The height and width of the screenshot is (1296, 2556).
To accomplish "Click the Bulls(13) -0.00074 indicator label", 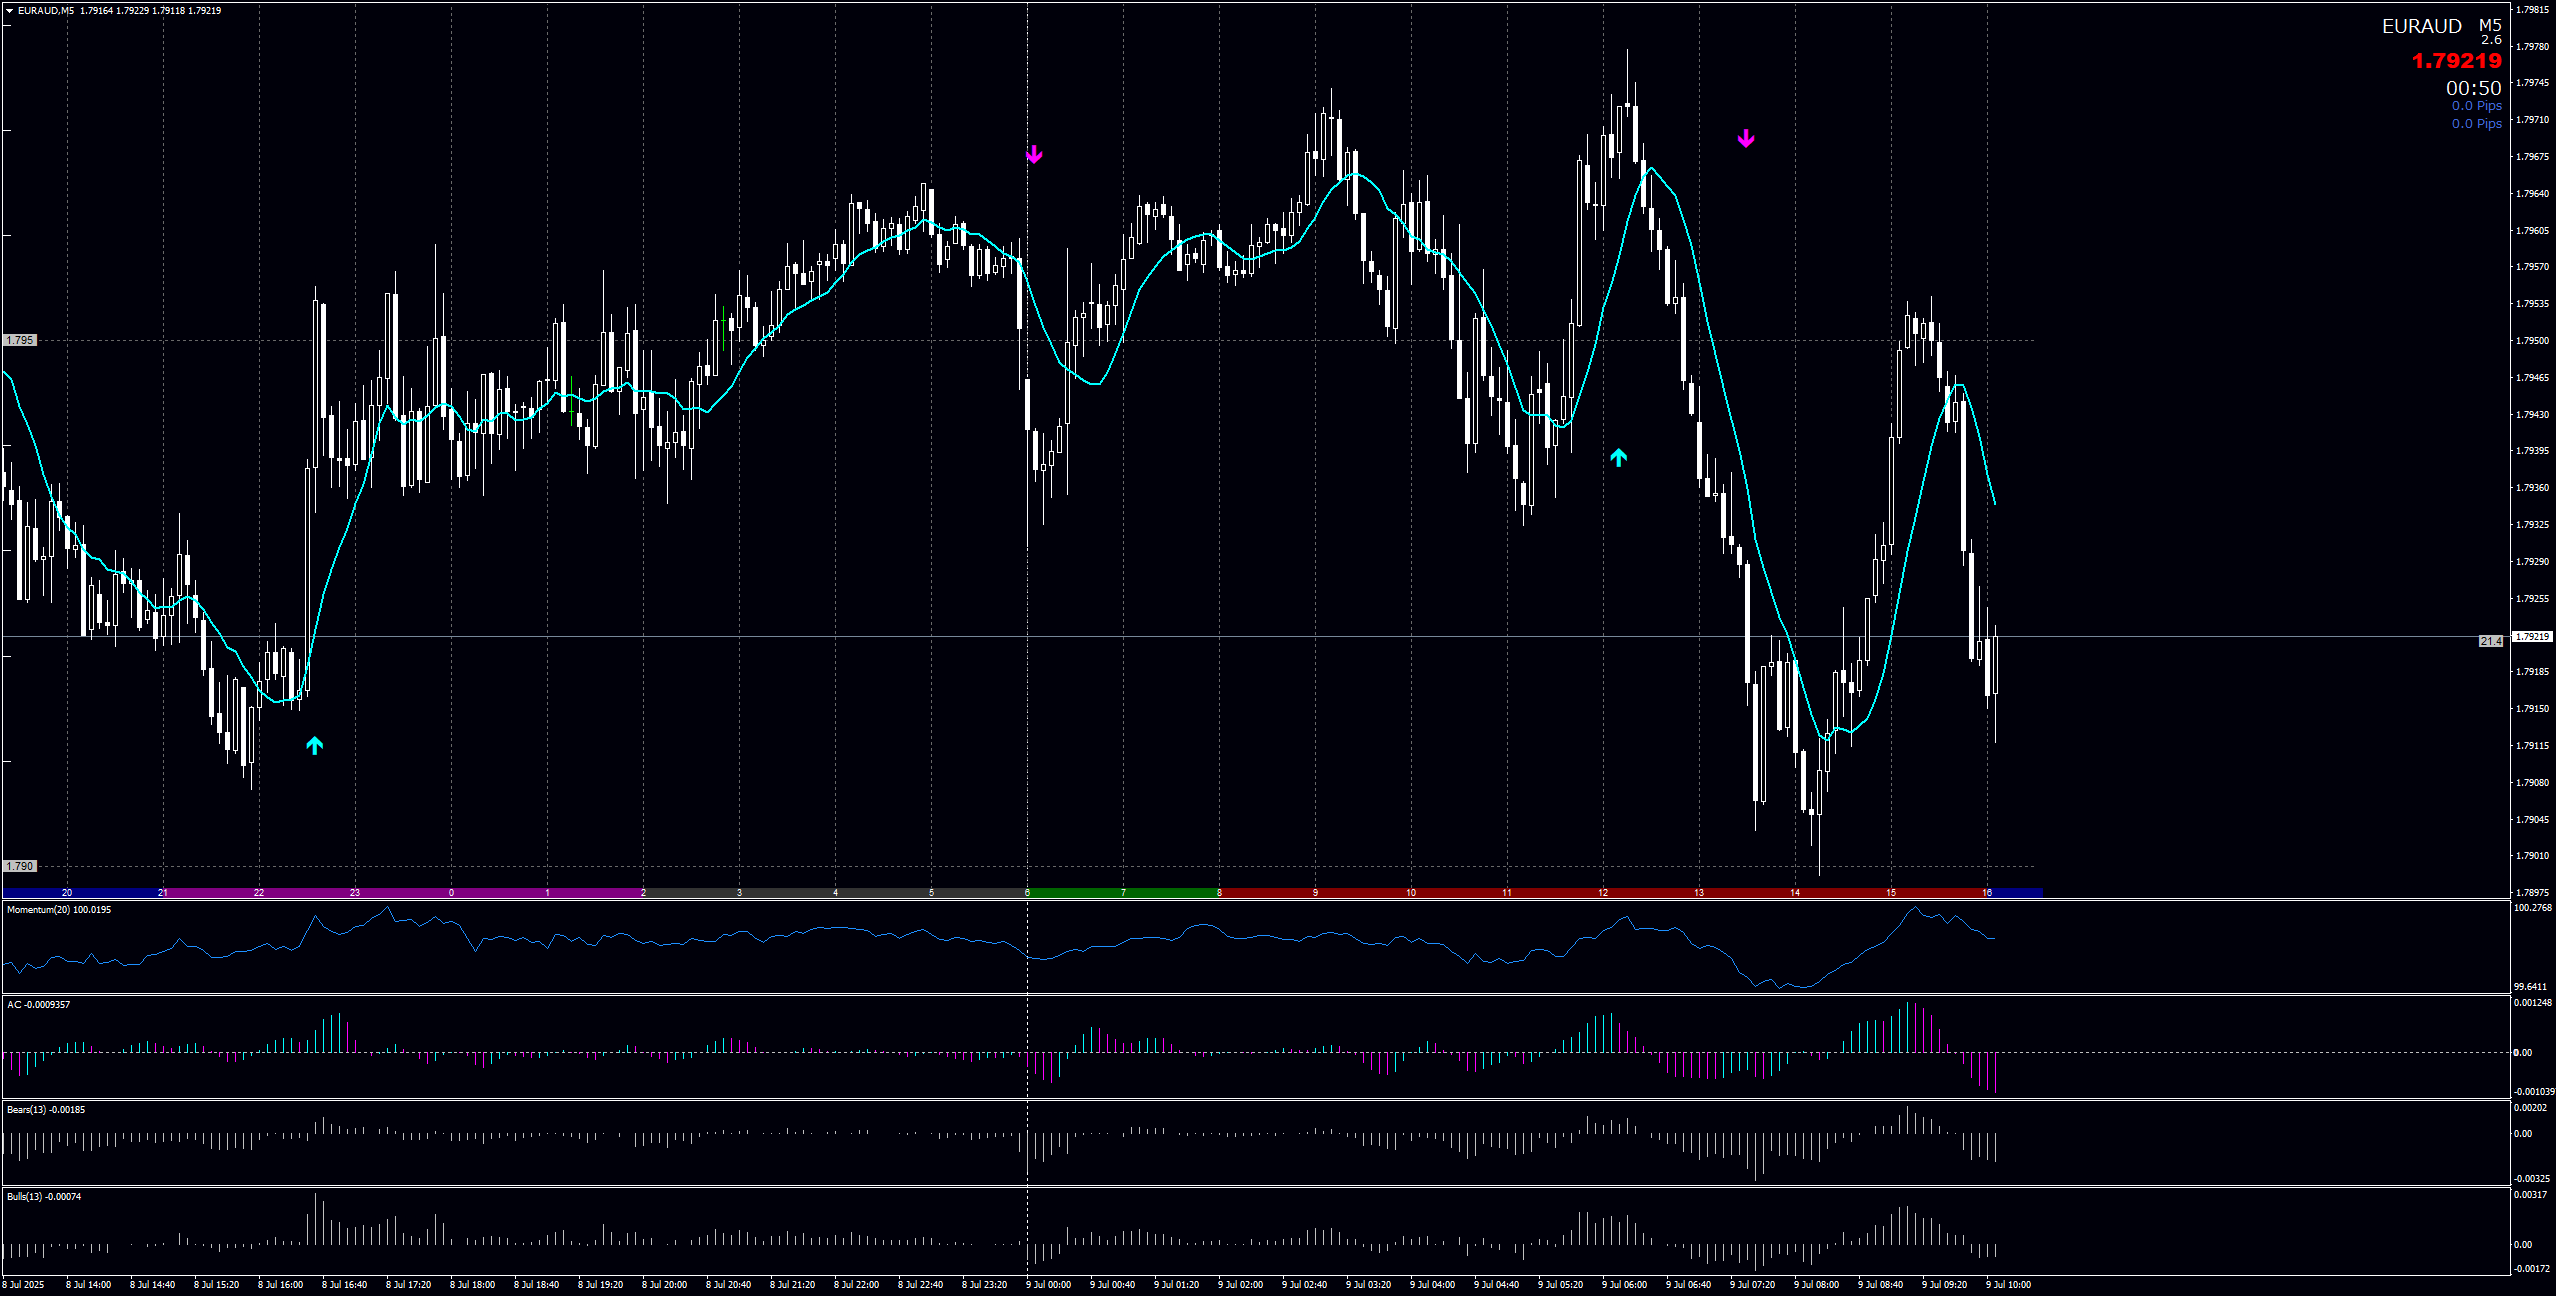I will coord(44,1197).
